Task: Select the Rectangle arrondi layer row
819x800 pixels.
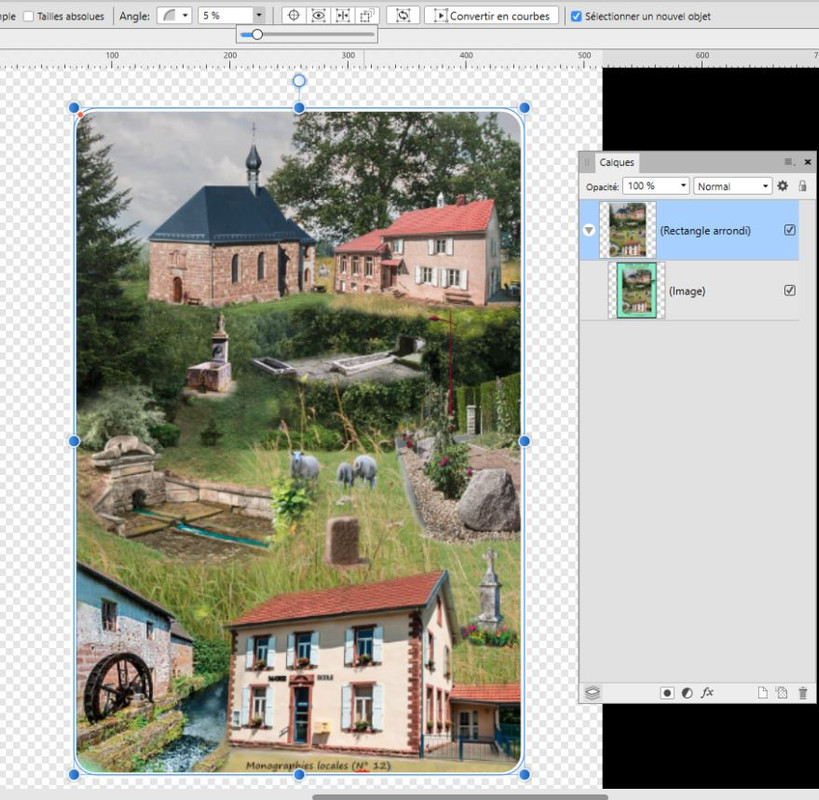Action: [689, 230]
